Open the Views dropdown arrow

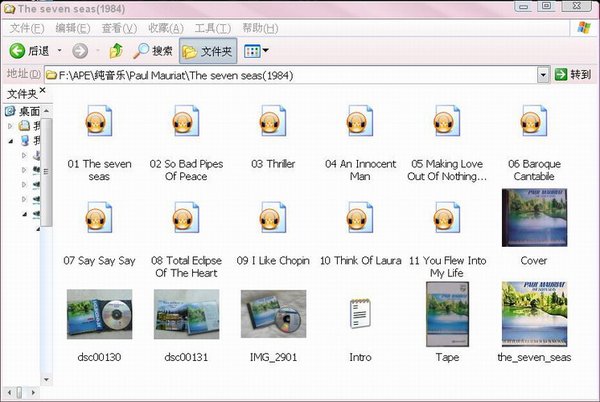266,50
